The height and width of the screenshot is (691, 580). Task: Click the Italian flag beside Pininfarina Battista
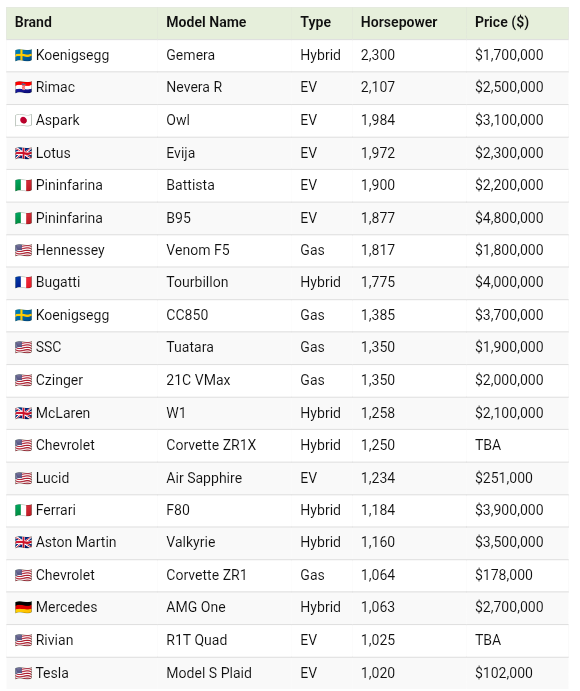tap(23, 185)
